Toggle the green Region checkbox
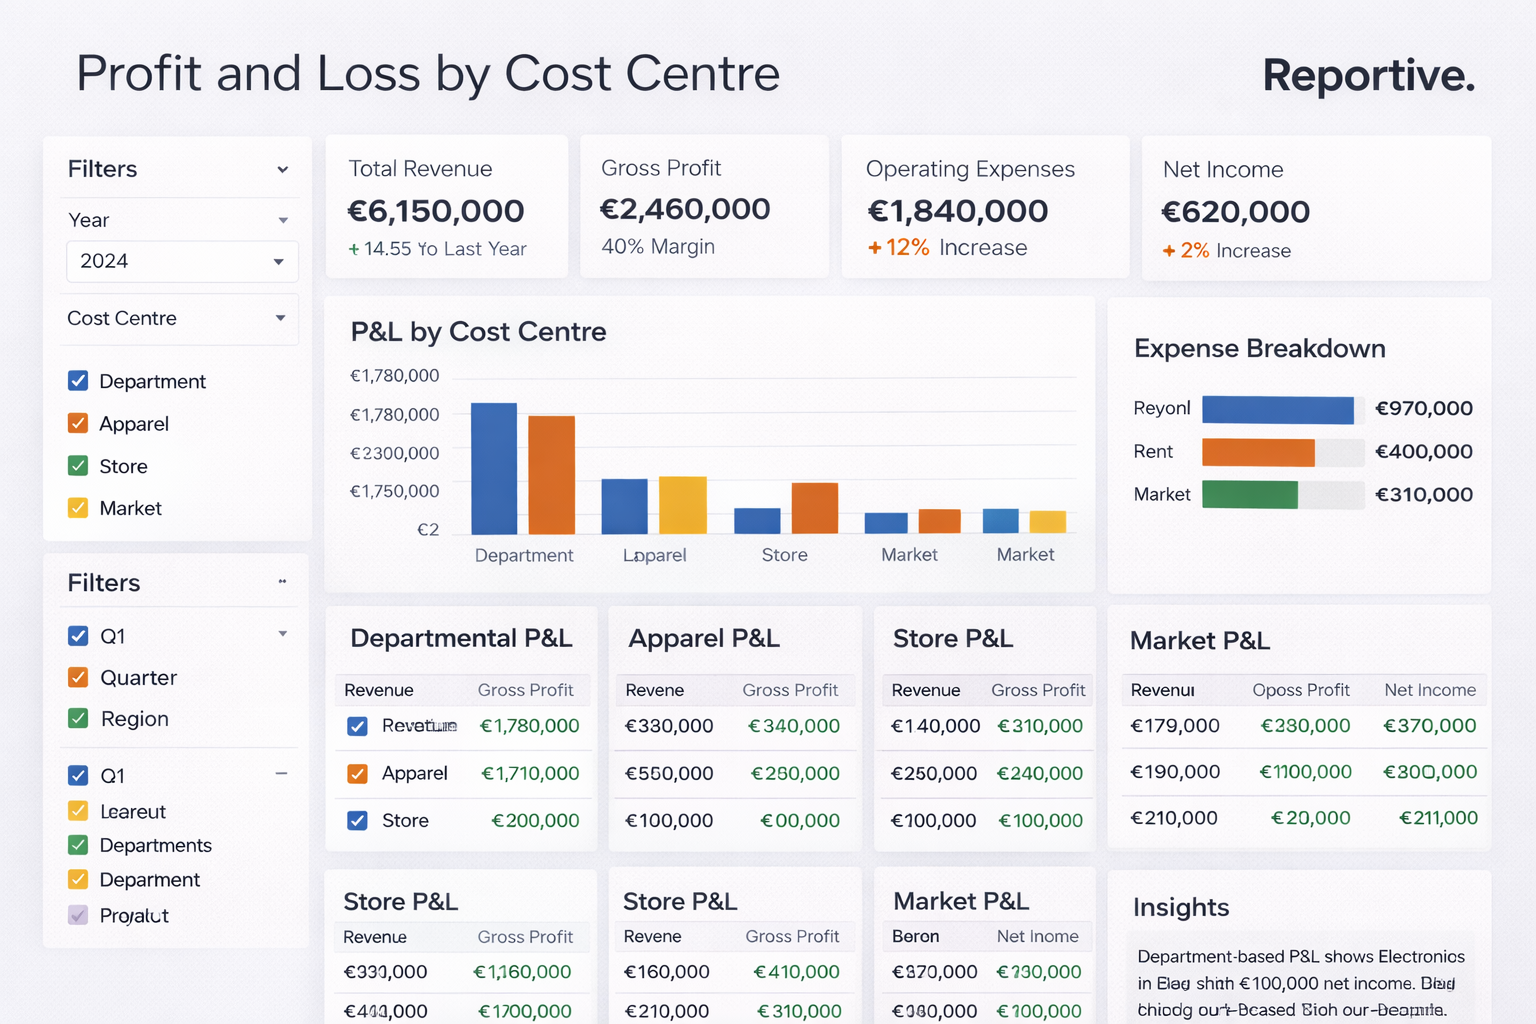This screenshot has width=1536, height=1024. click(x=78, y=718)
